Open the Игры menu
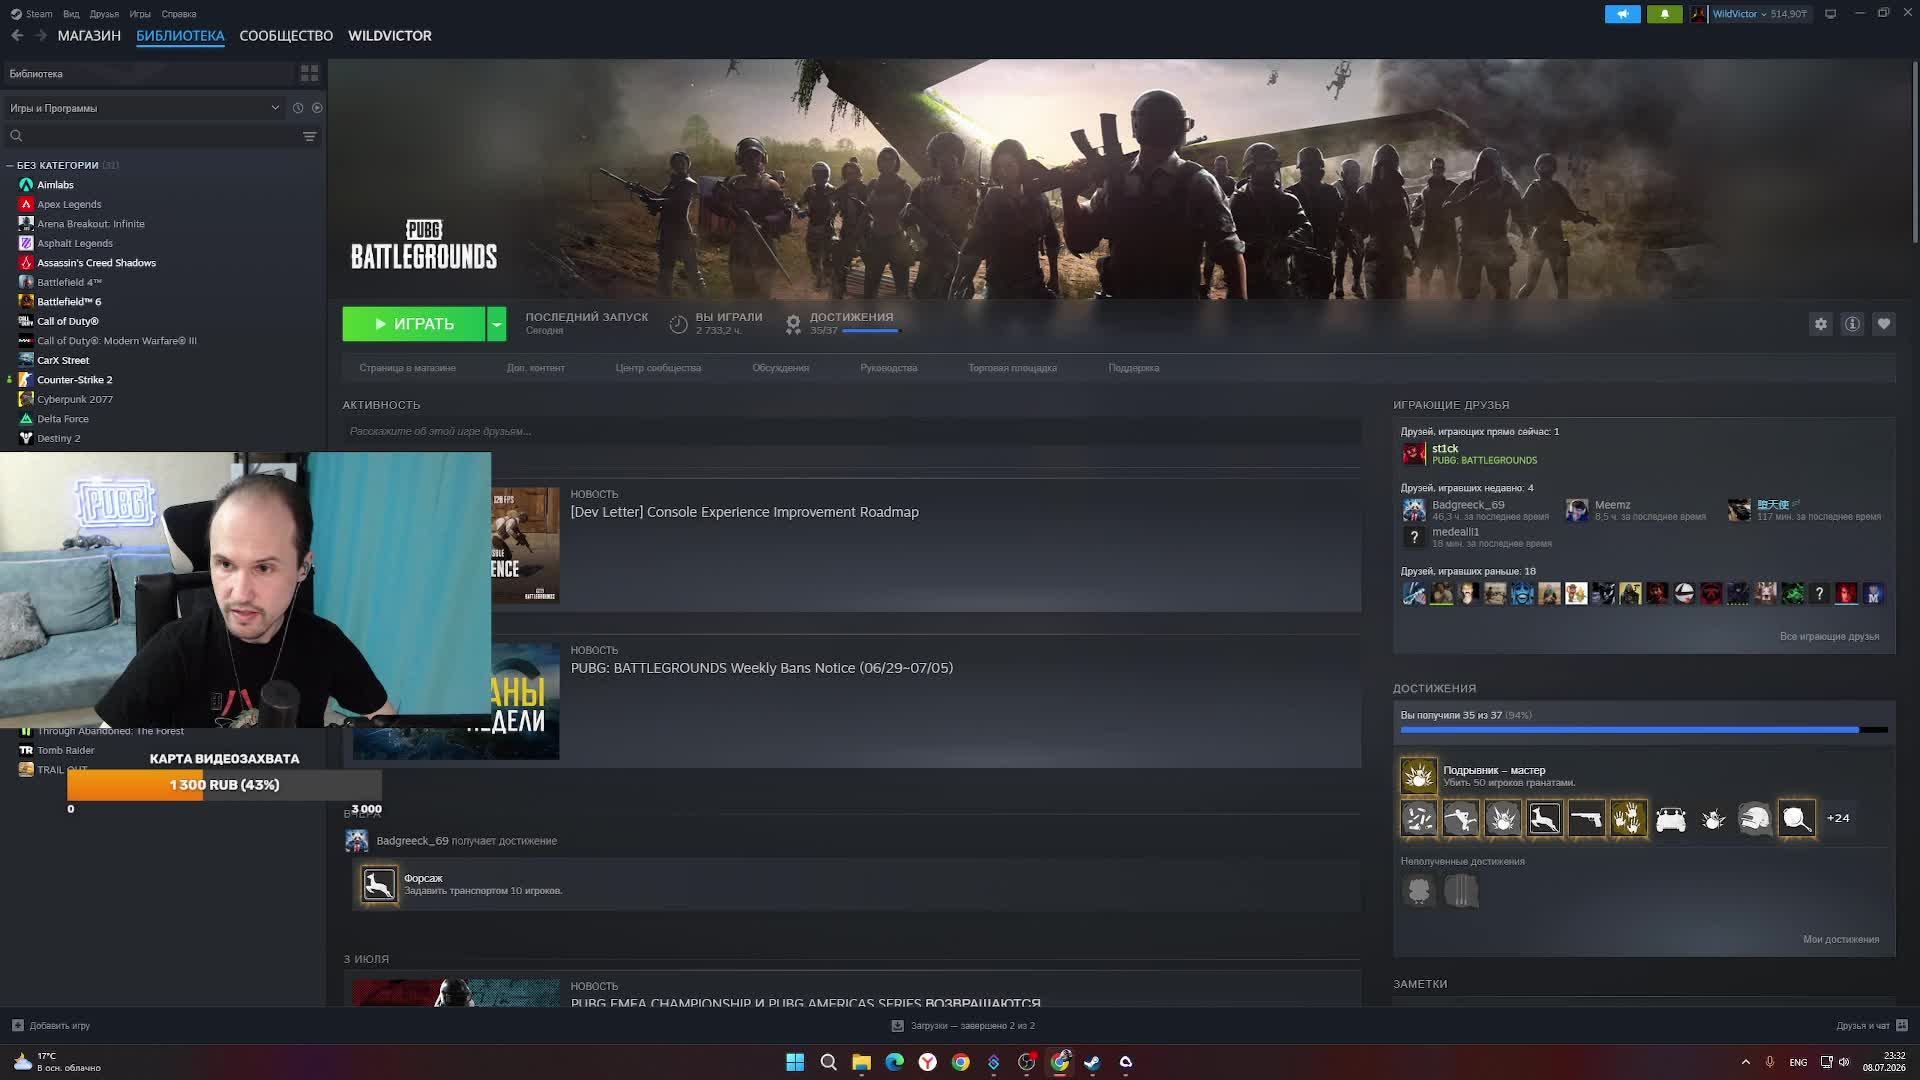The height and width of the screenshot is (1080, 1920). (x=140, y=14)
